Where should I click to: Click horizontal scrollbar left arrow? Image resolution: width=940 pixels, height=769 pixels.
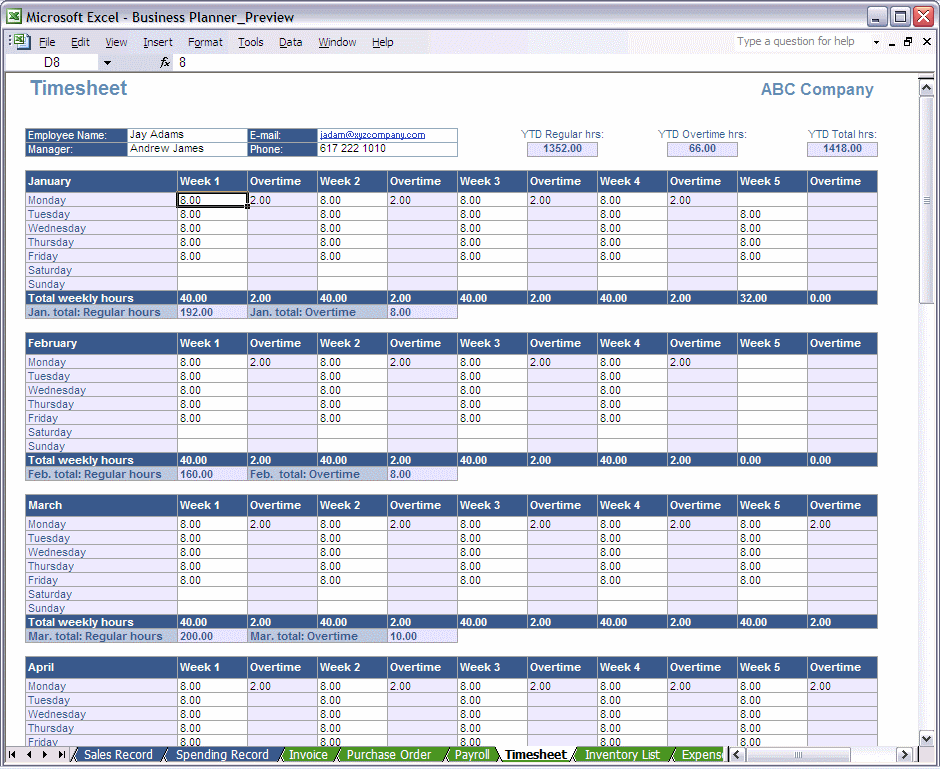coord(737,755)
